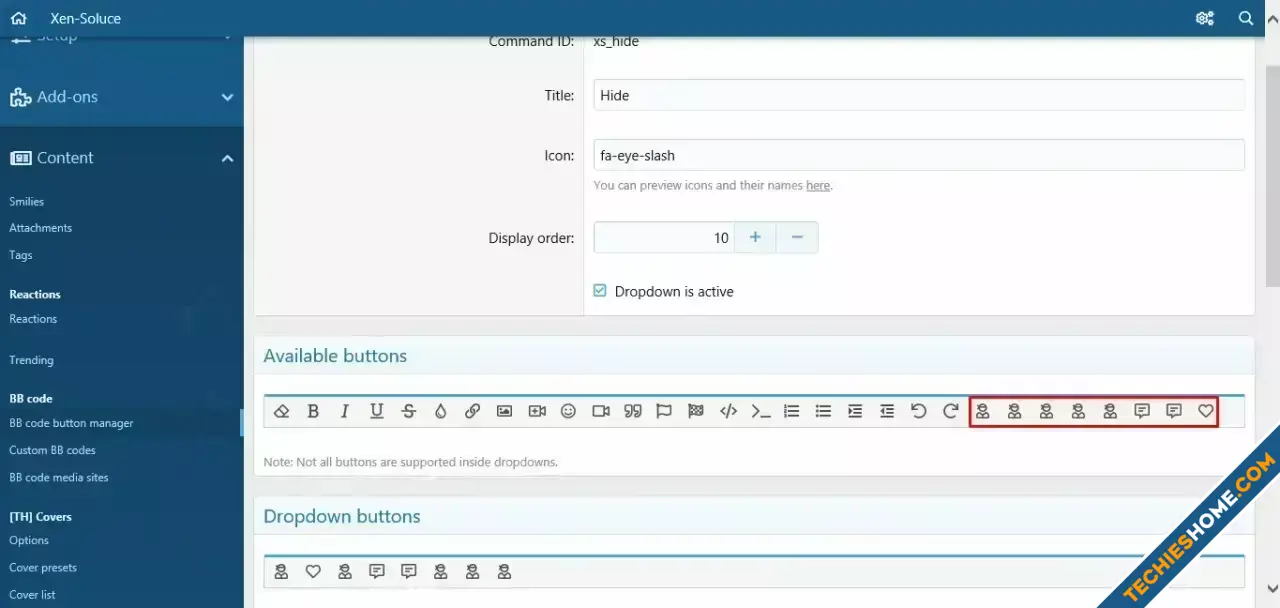Click into the Icon field fa-eye-slash
The width and height of the screenshot is (1280, 608).
click(919, 155)
